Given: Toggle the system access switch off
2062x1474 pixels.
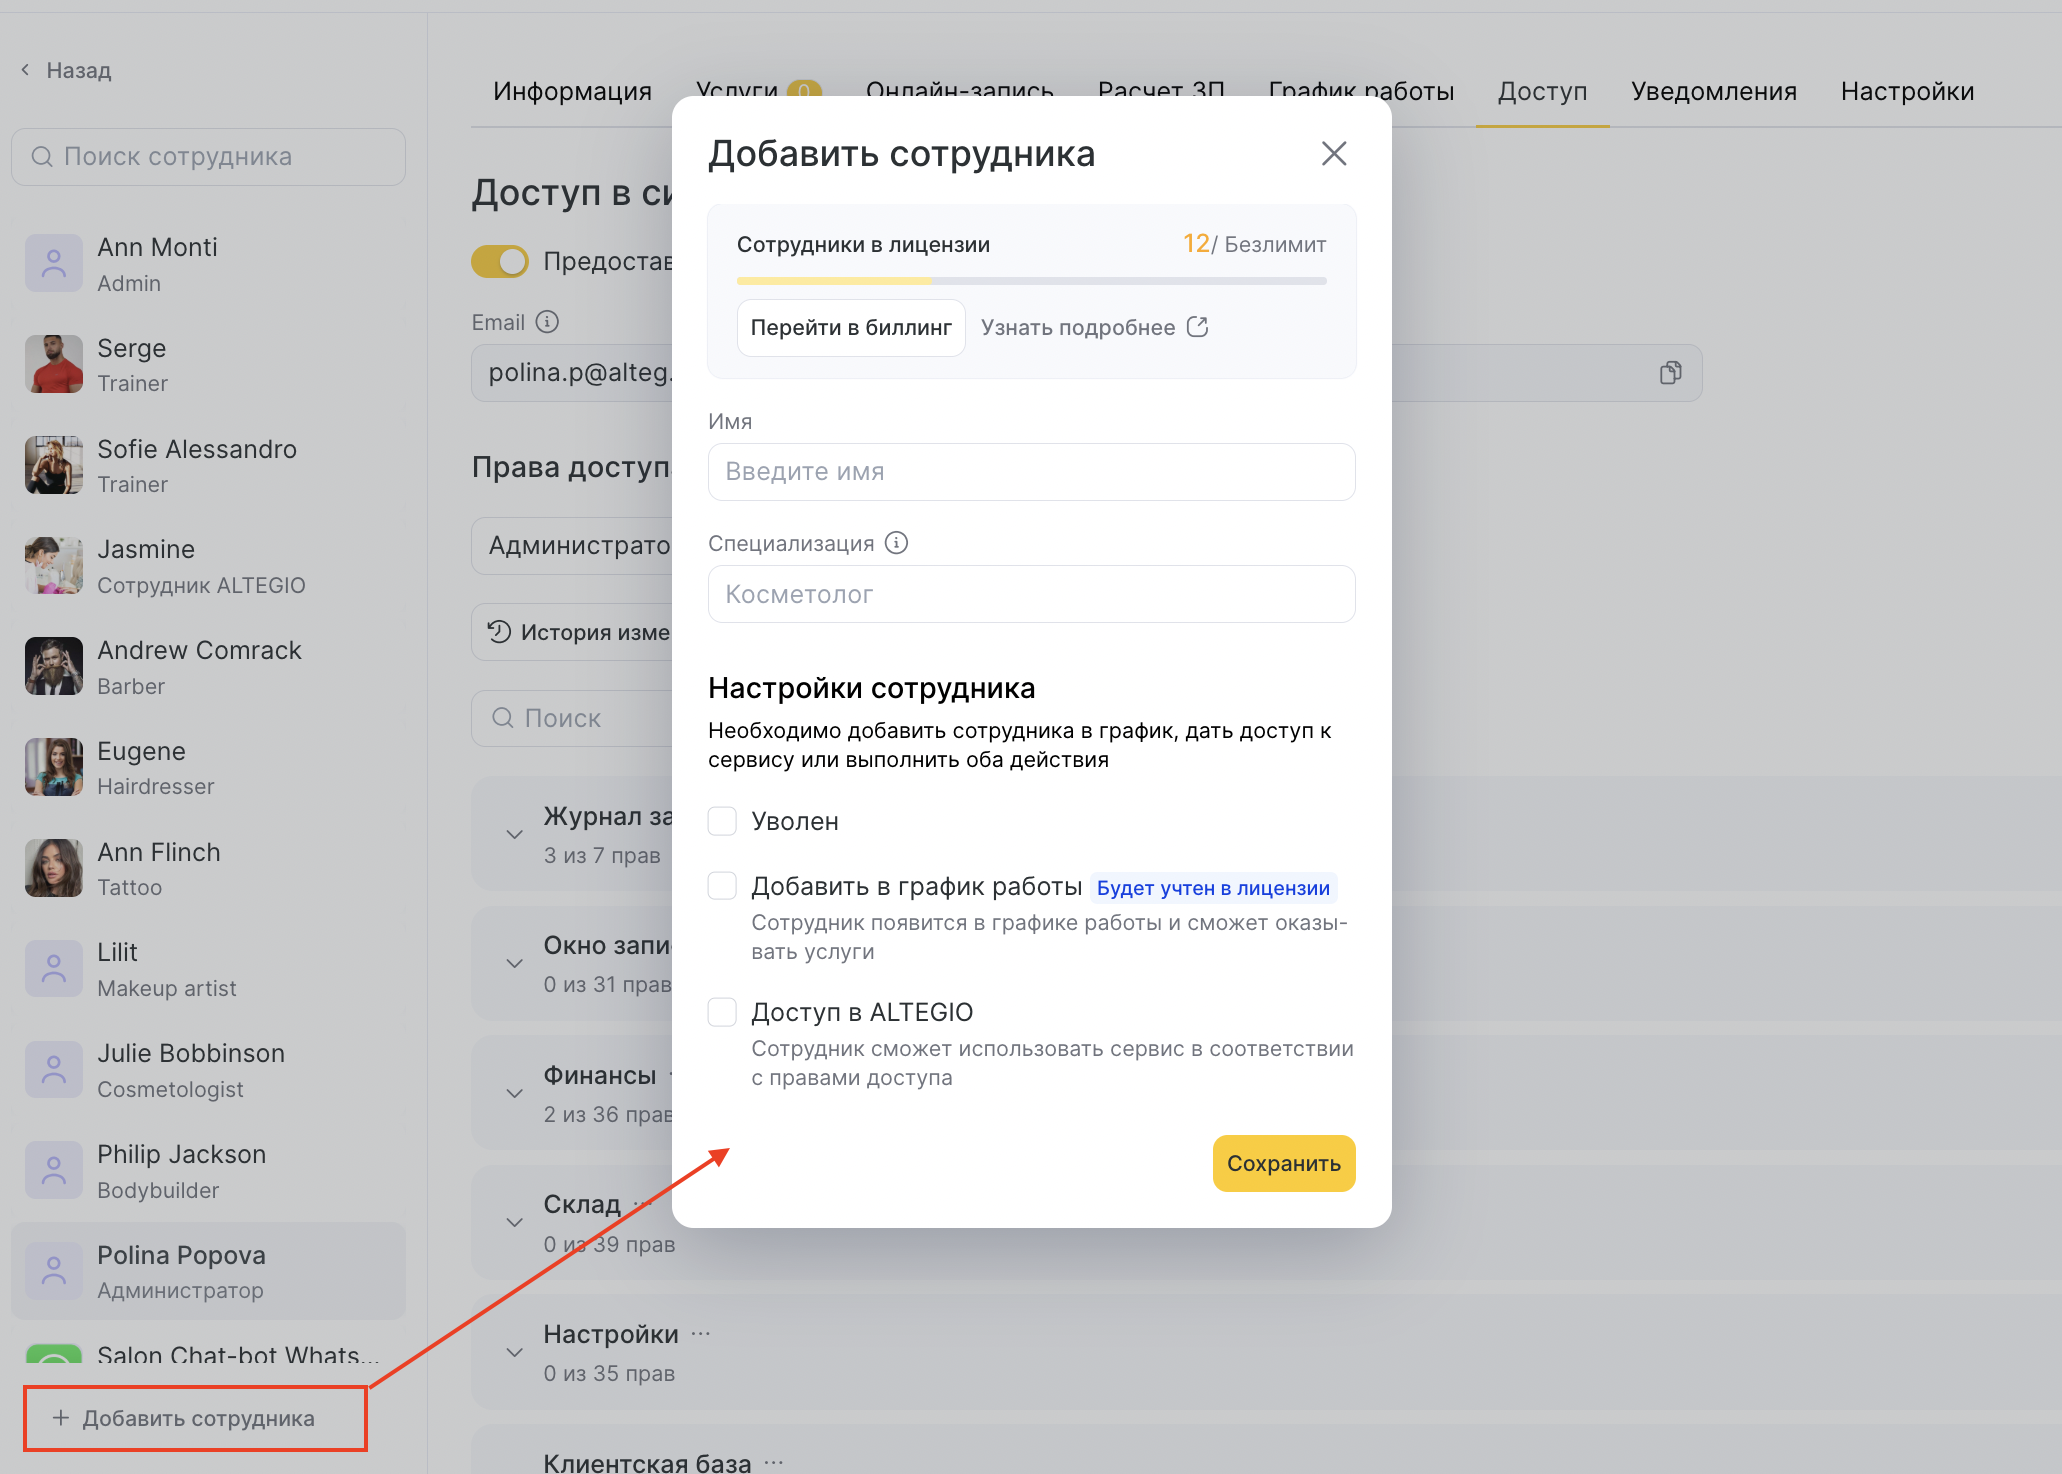Looking at the screenshot, I should (x=500, y=262).
